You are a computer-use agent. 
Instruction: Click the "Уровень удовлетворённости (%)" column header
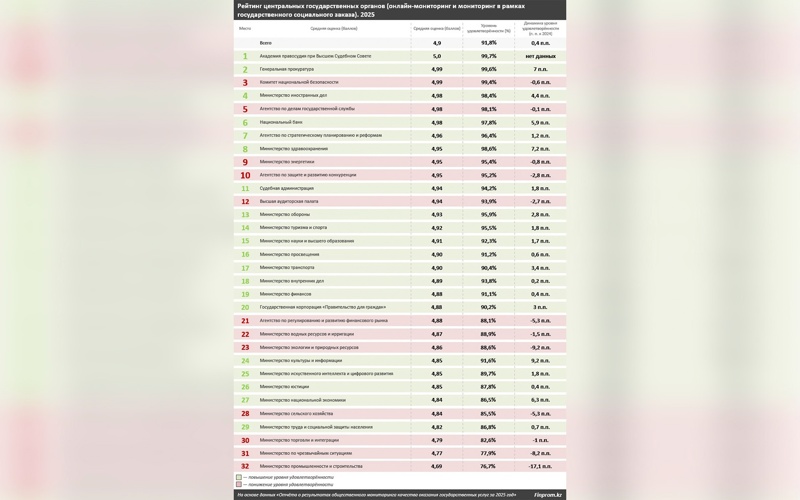488,28
